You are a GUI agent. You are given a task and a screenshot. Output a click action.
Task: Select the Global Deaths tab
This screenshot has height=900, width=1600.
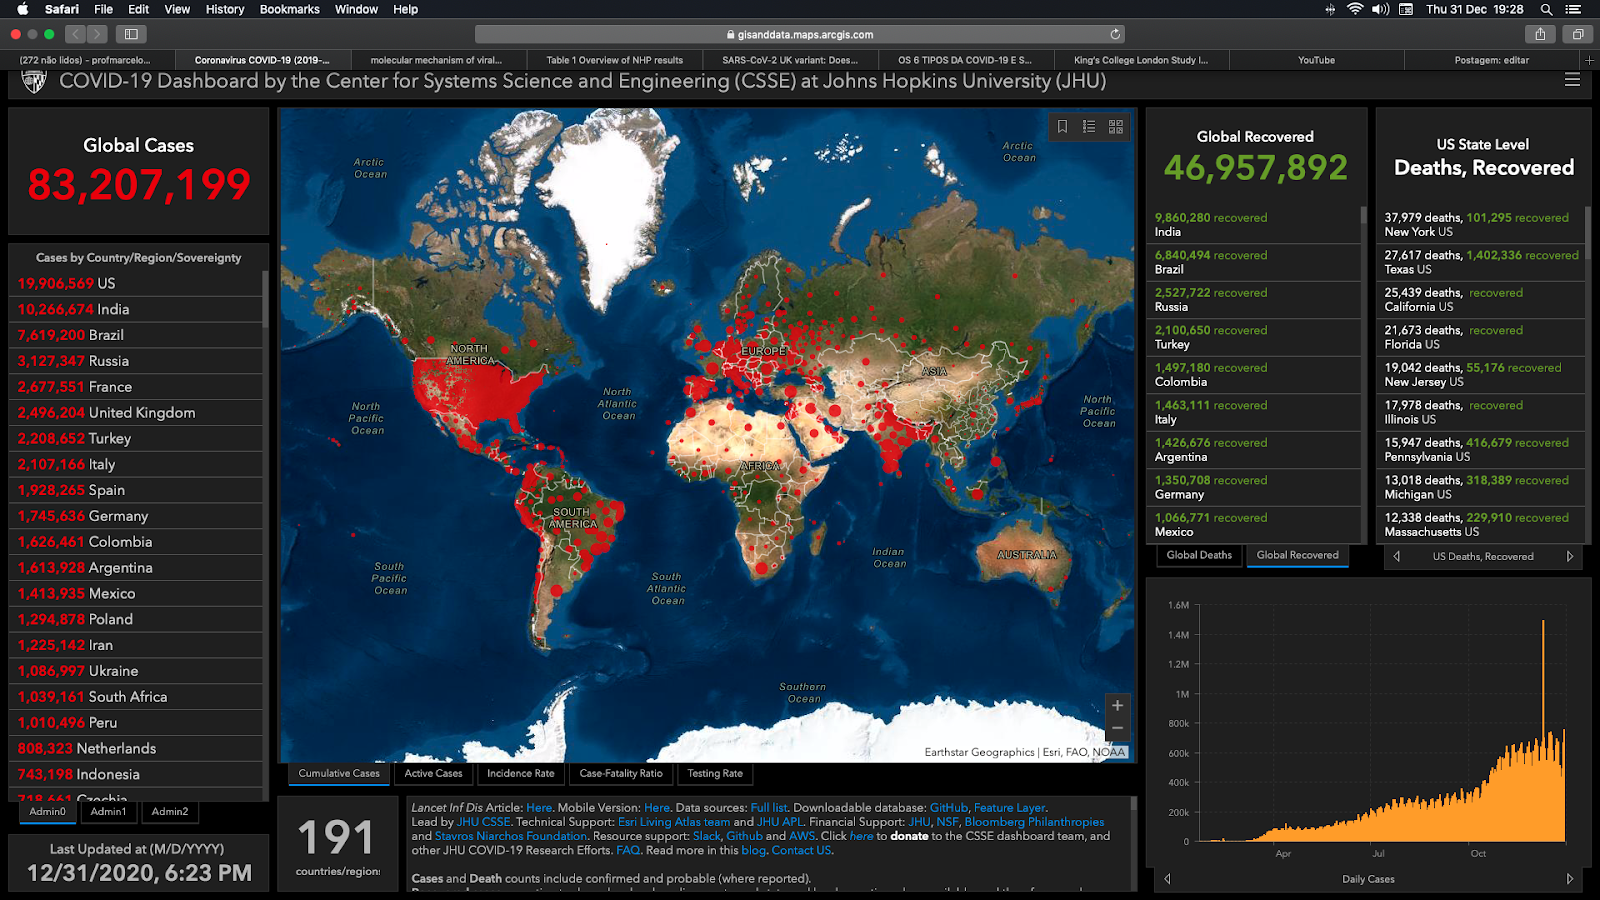[1199, 555]
